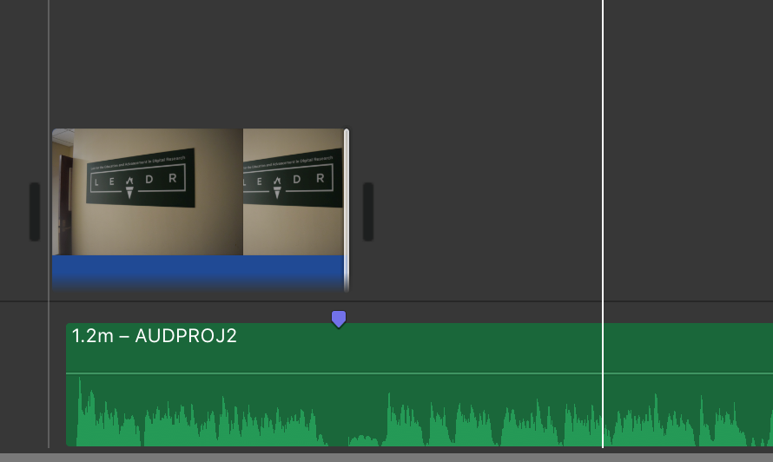Click the letter R in second LEADR thumbnail

tap(320, 178)
